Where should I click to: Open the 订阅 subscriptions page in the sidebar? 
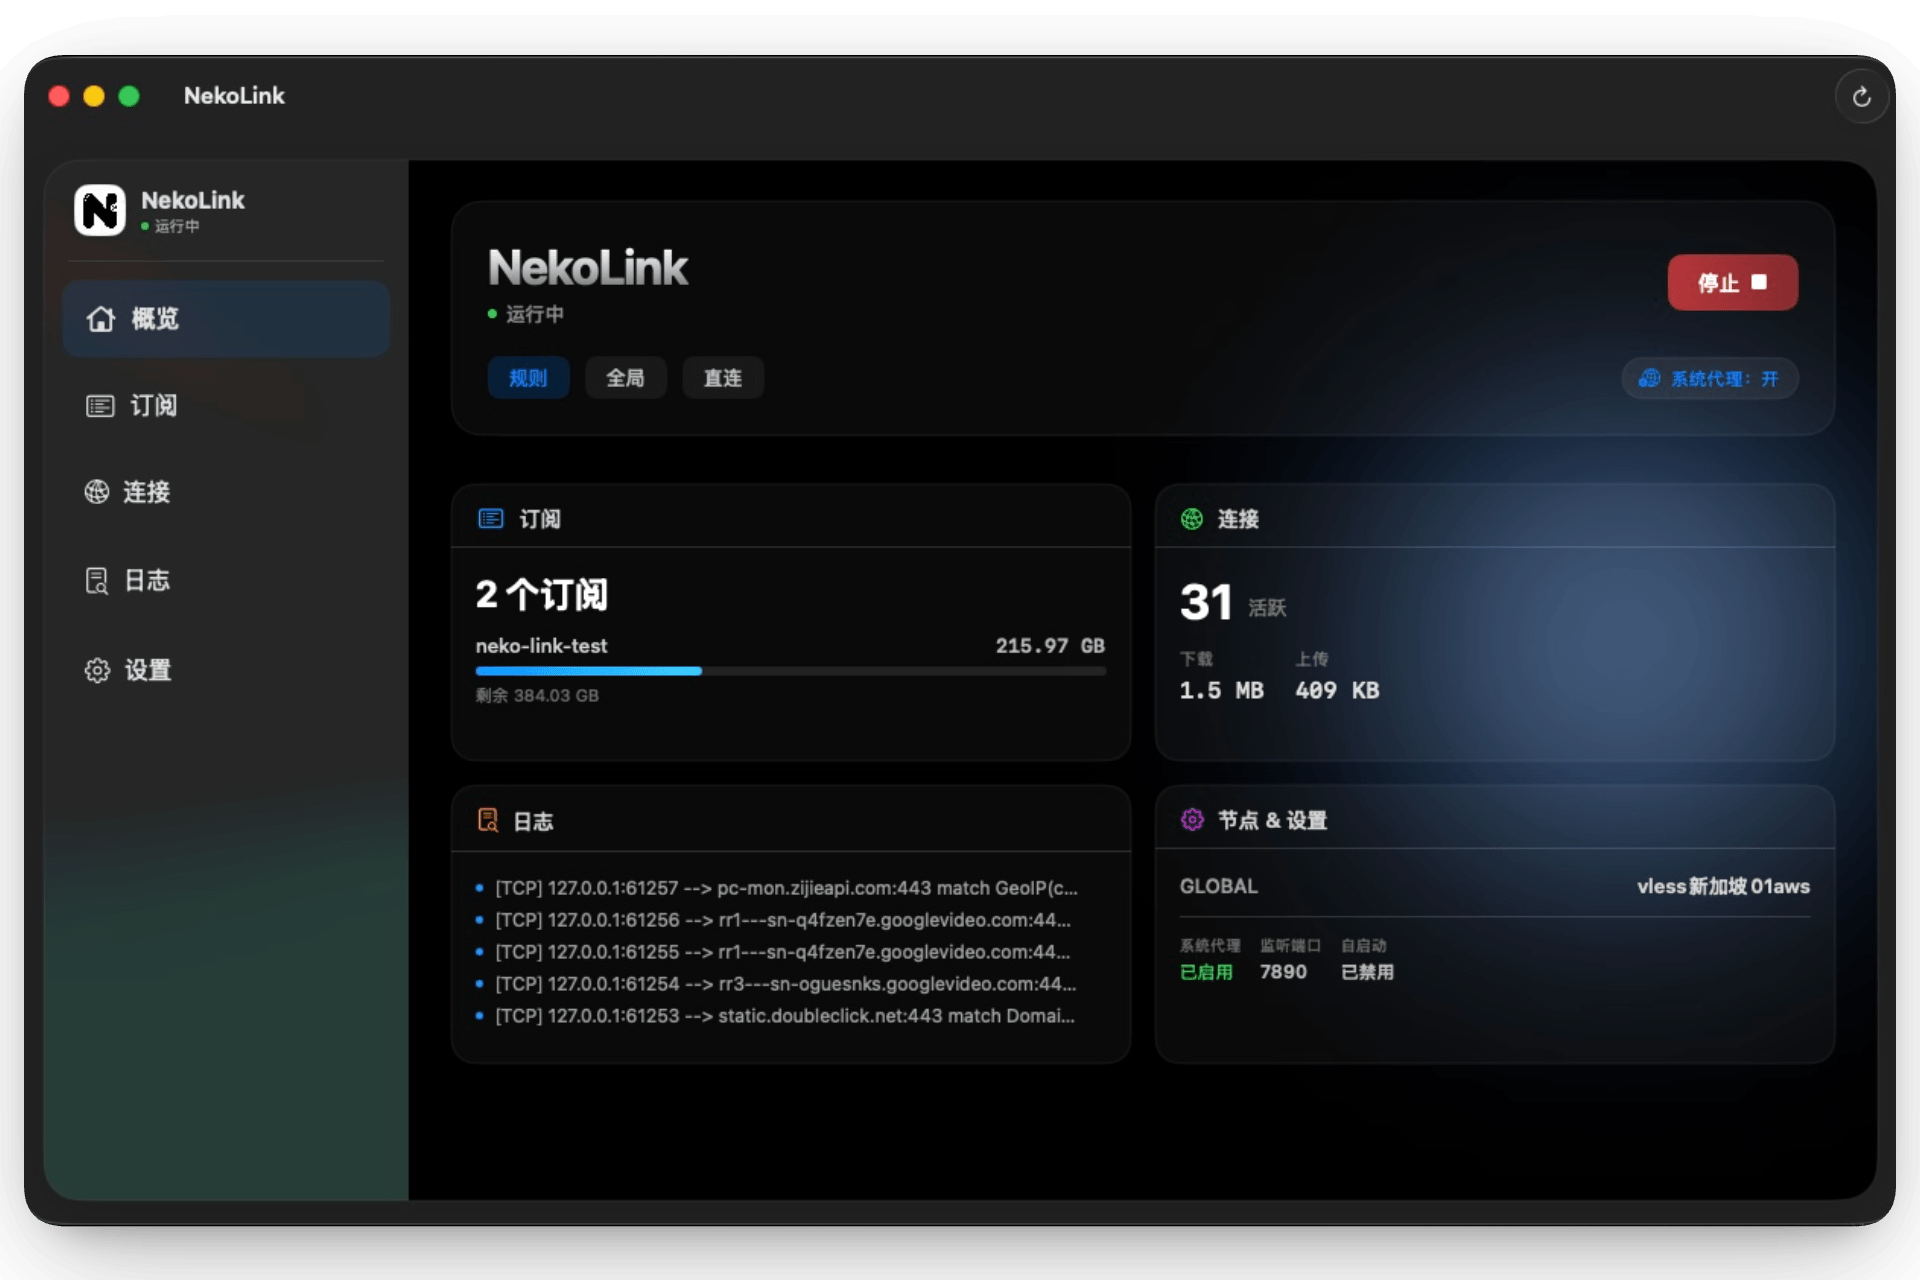point(226,406)
